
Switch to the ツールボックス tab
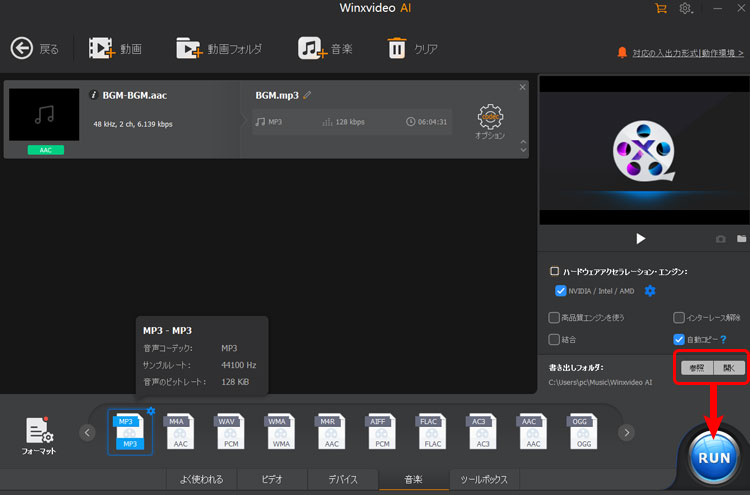click(484, 479)
